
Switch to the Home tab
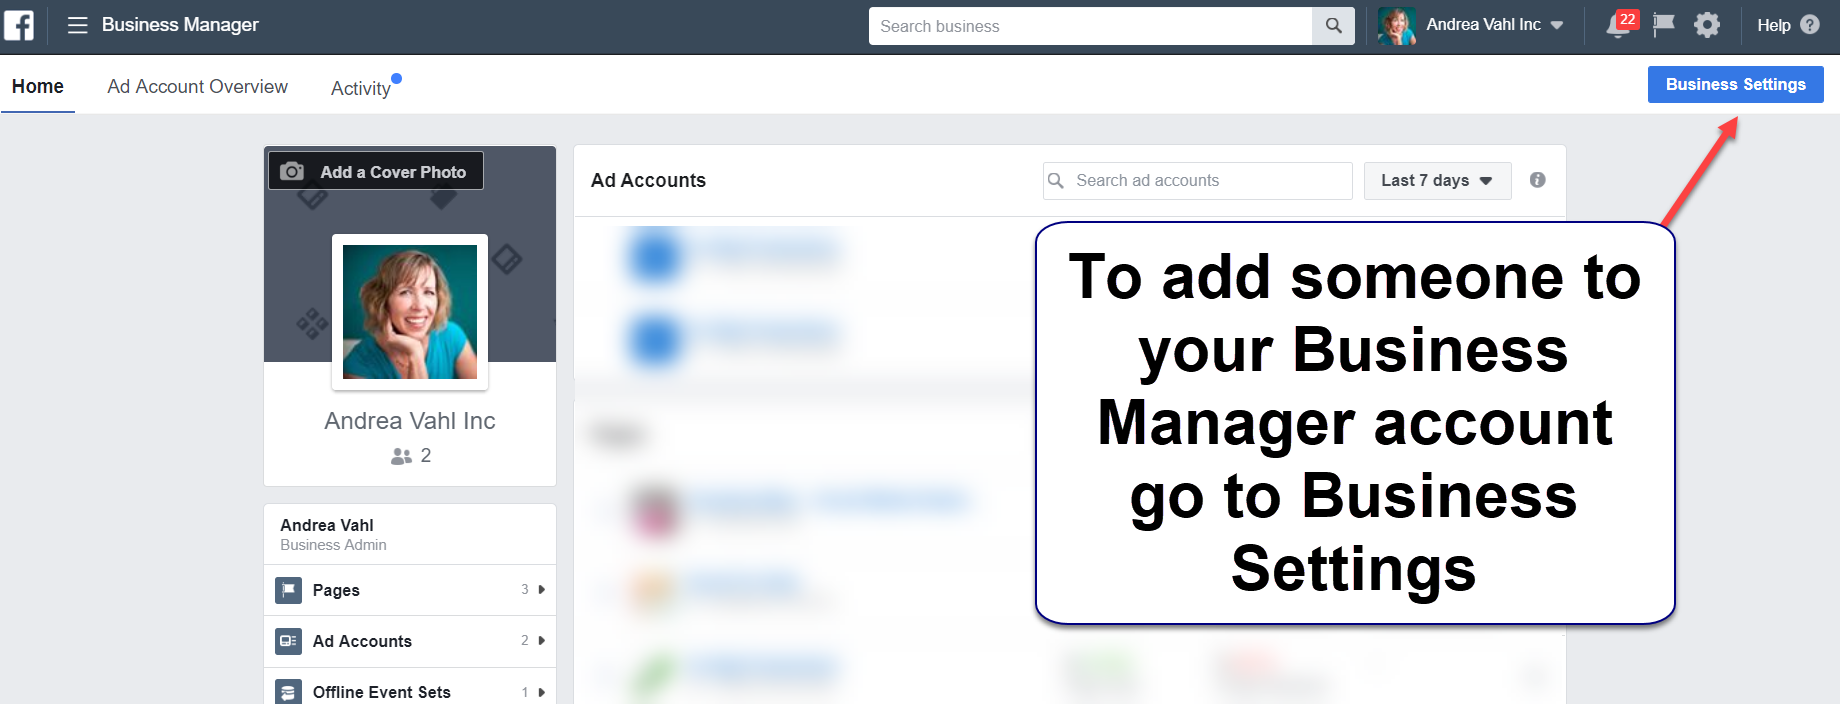(38, 87)
